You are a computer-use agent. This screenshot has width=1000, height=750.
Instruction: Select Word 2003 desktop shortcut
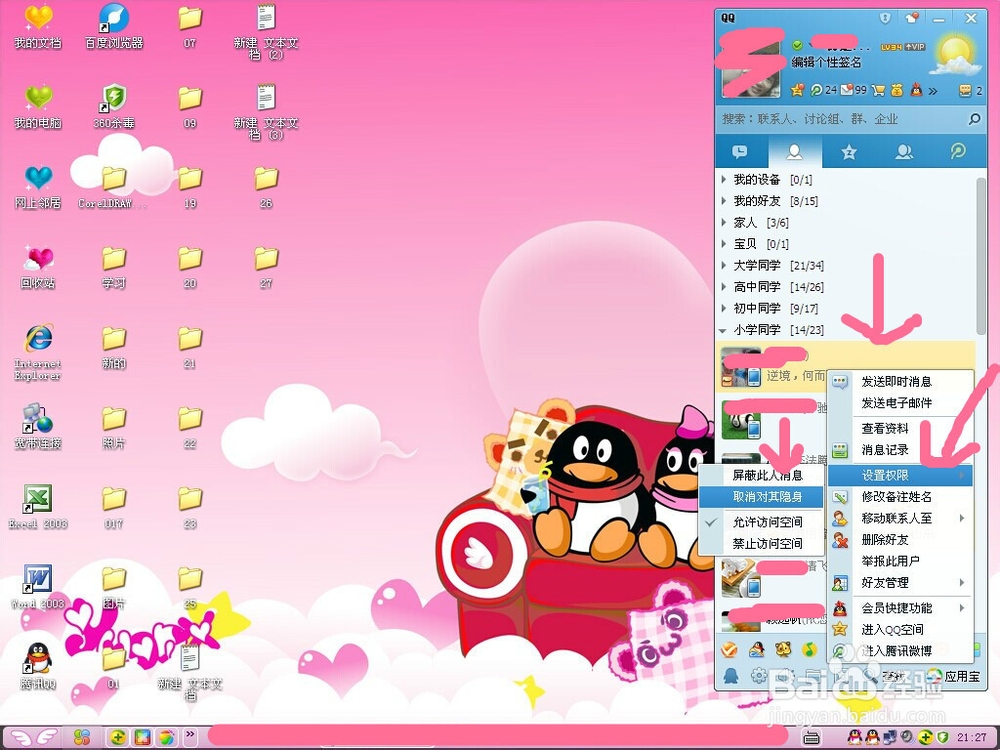coord(38,586)
